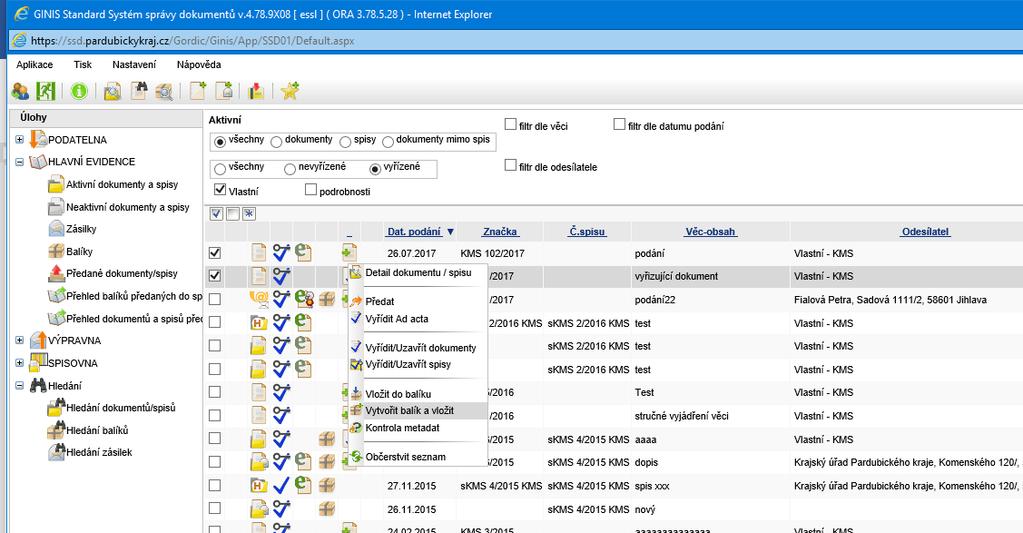Expand the VÝPRAVNA tree node
Viewport: 1023px width, 533px height.
tap(20, 341)
